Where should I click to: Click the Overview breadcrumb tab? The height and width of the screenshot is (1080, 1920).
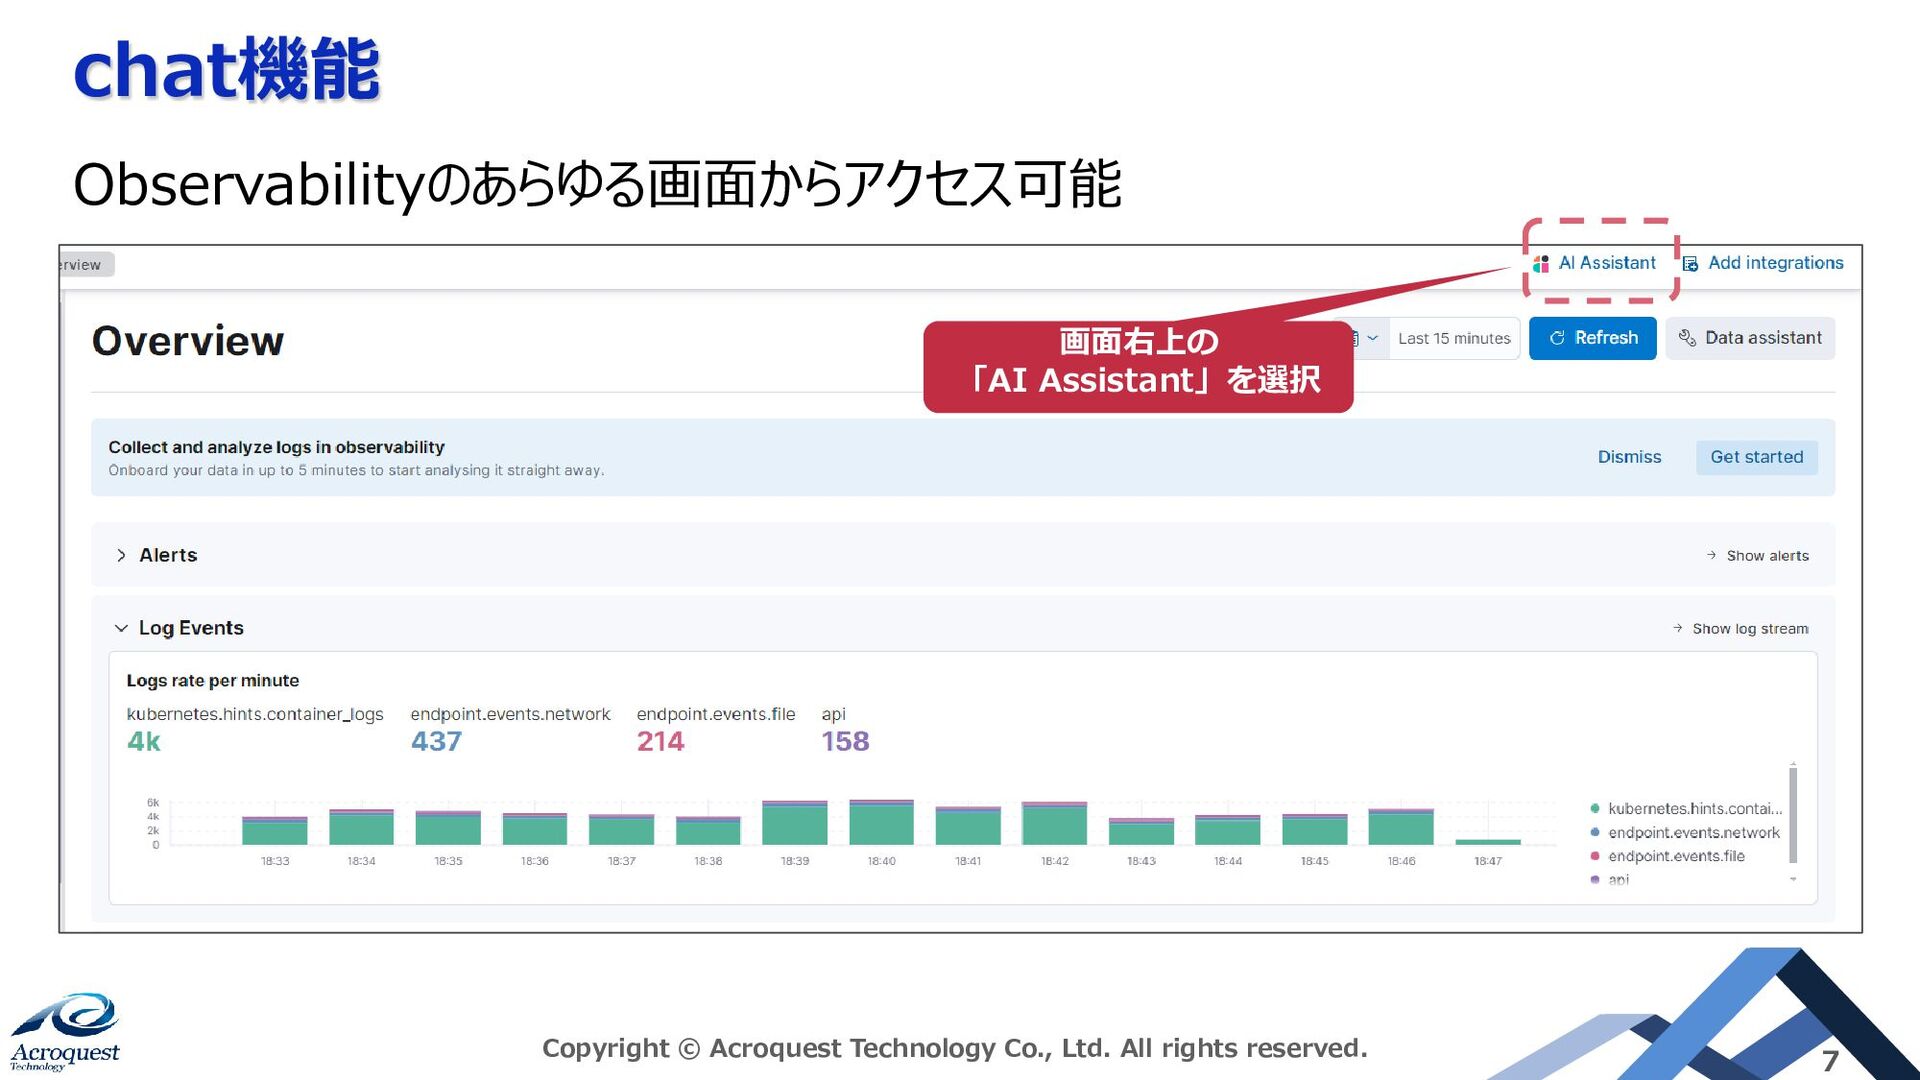[86, 265]
